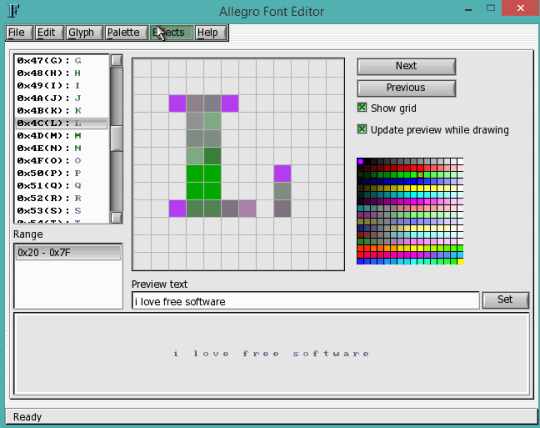This screenshot has height=428, width=540.
Task: Disable Update preview while drawing
Action: click(x=362, y=129)
